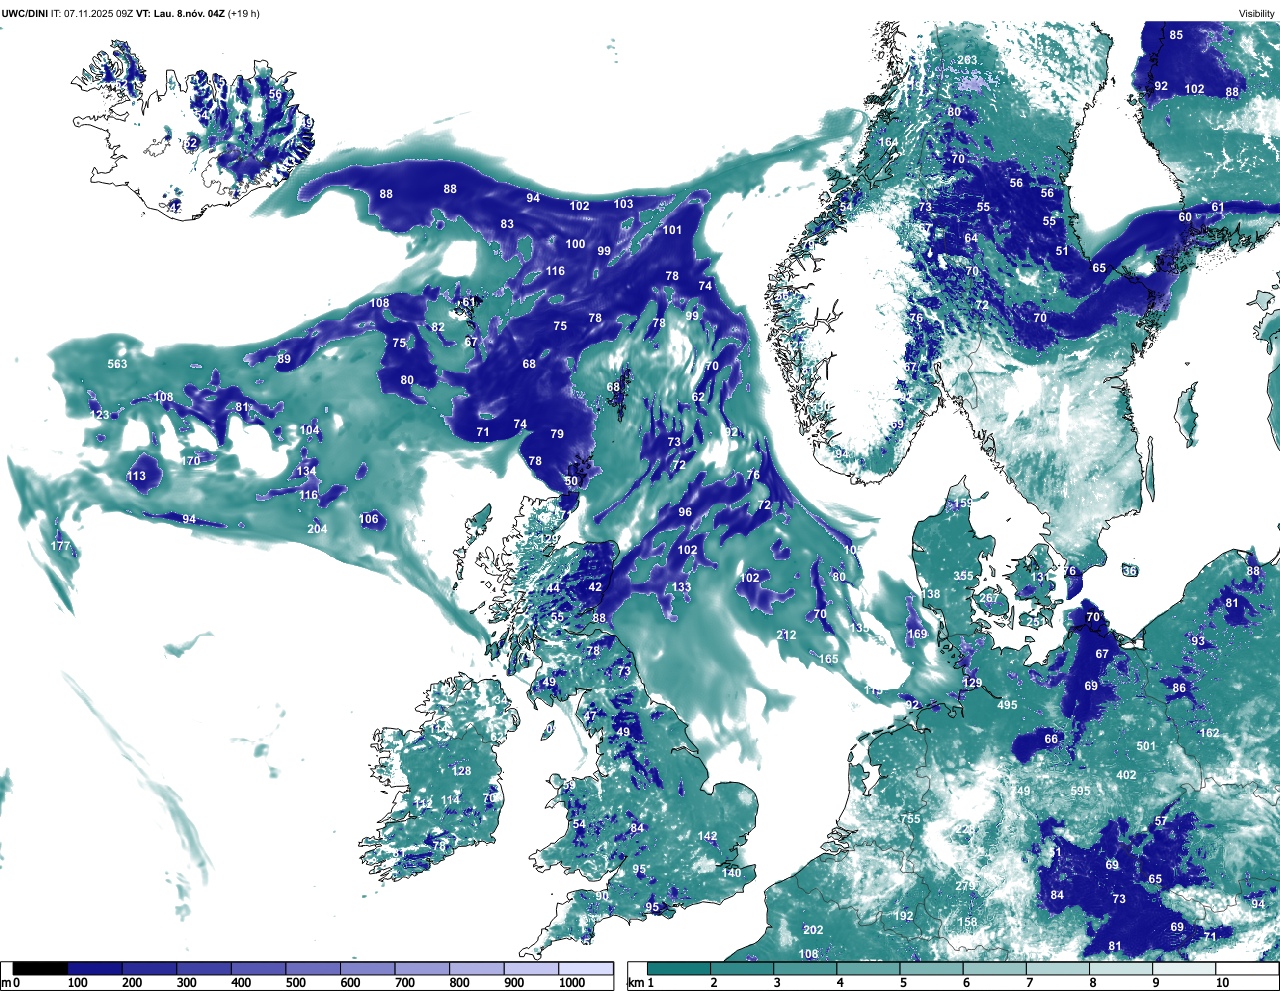Choose the 1–2 km dark teal legend swatch

click(x=679, y=968)
